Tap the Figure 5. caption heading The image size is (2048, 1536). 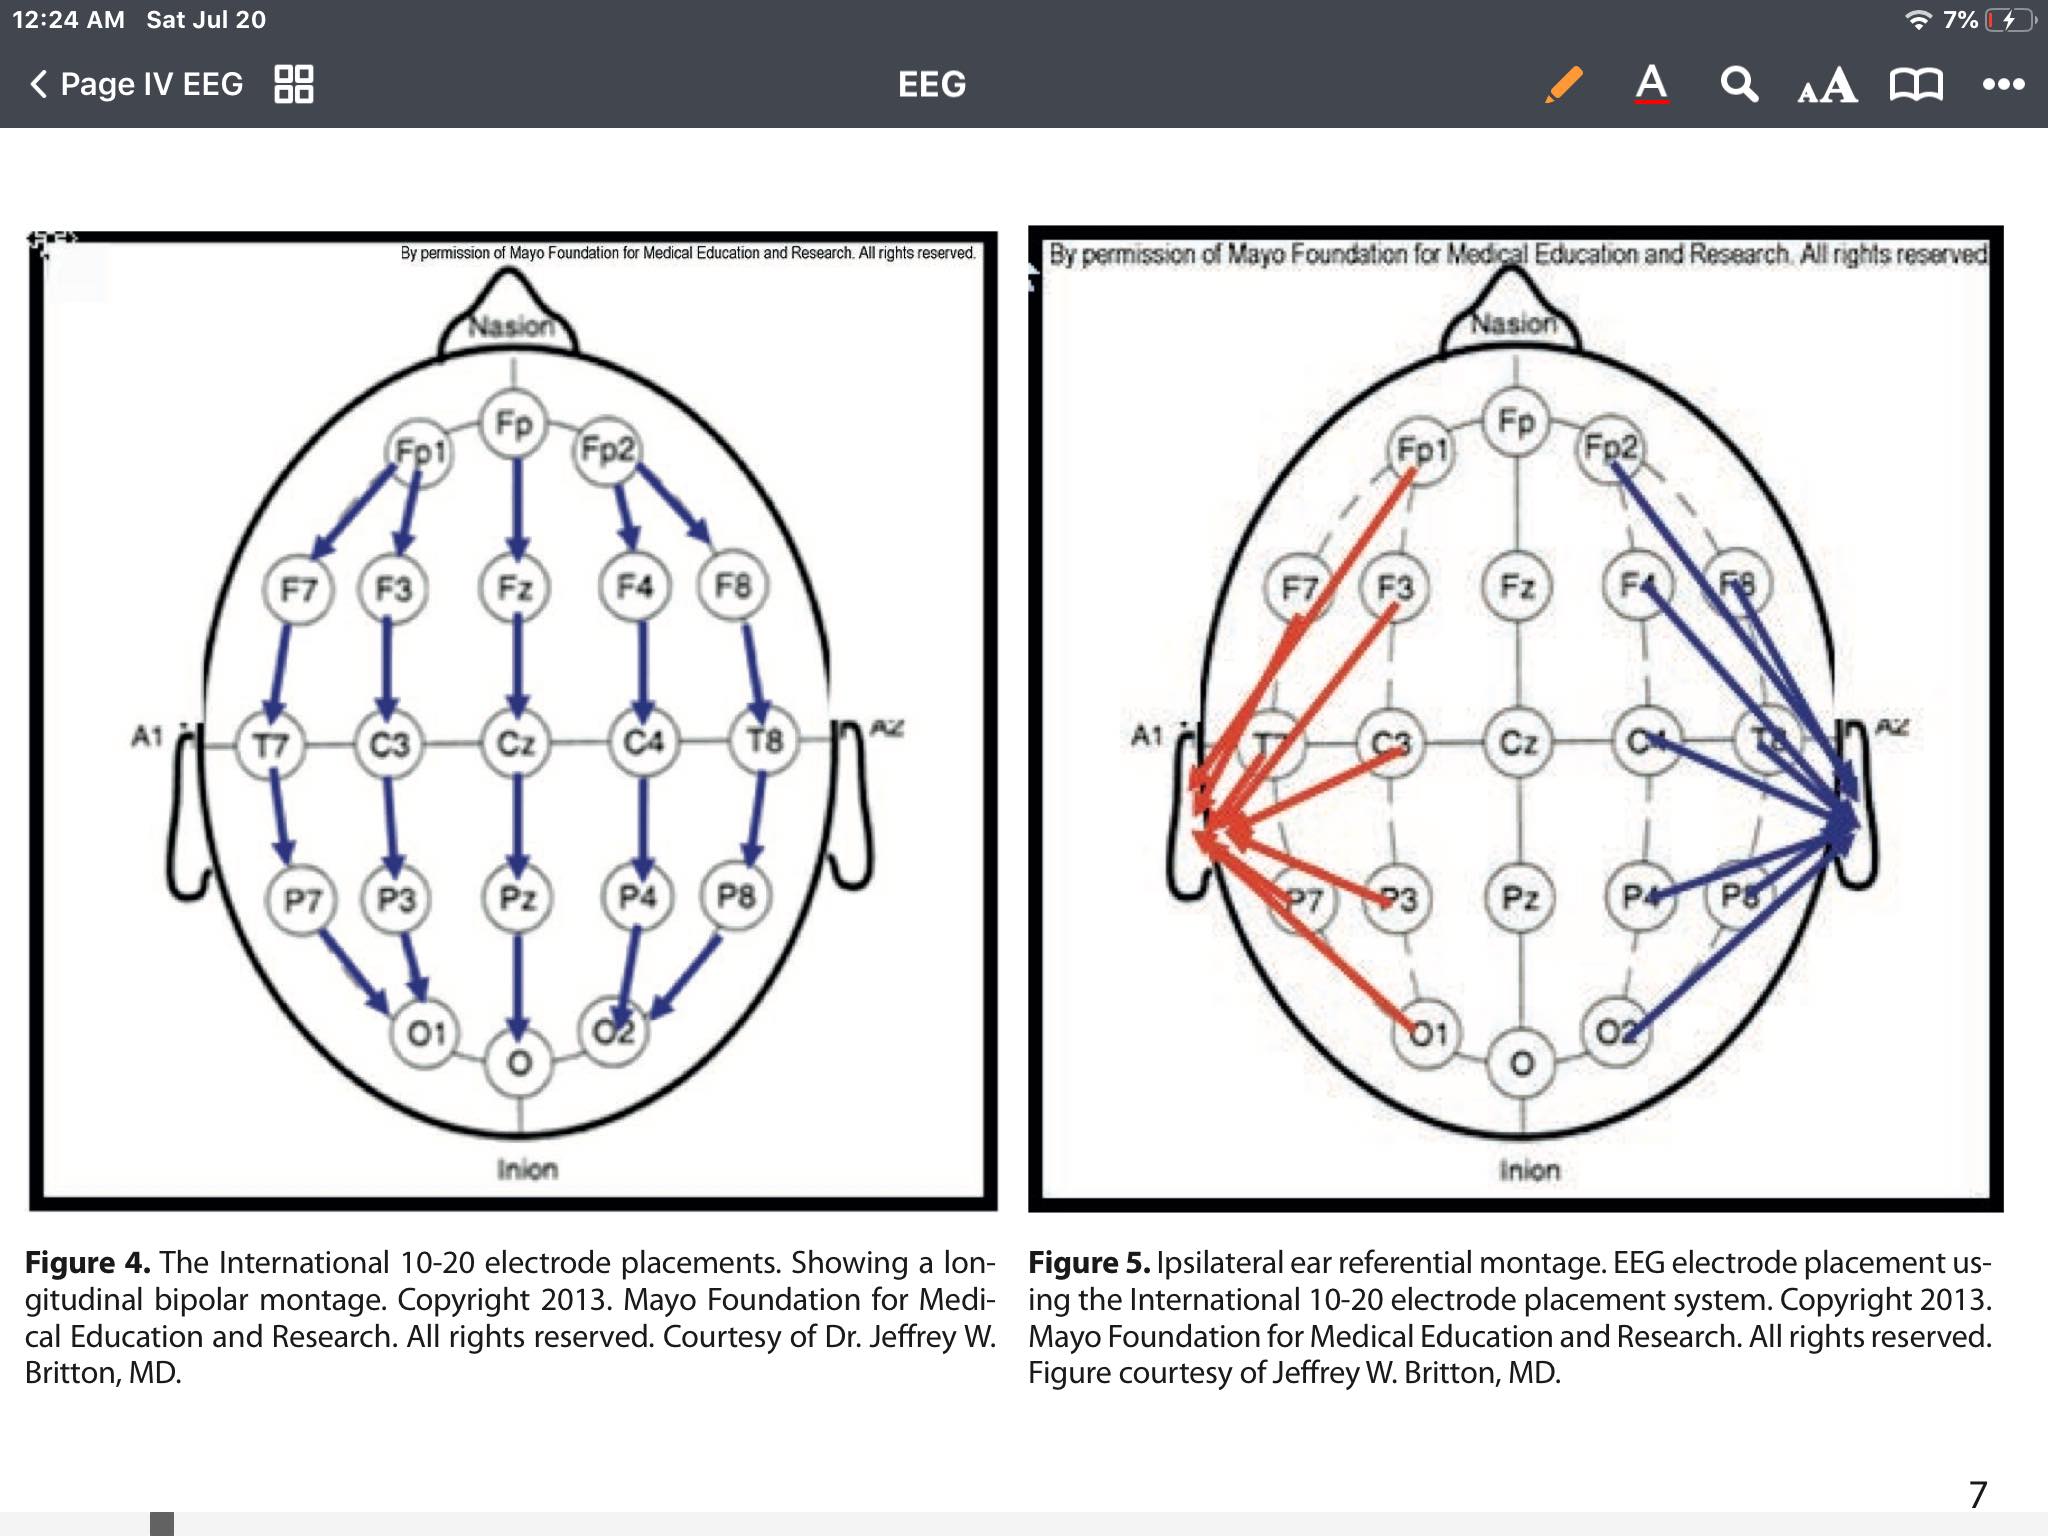click(x=1089, y=1262)
